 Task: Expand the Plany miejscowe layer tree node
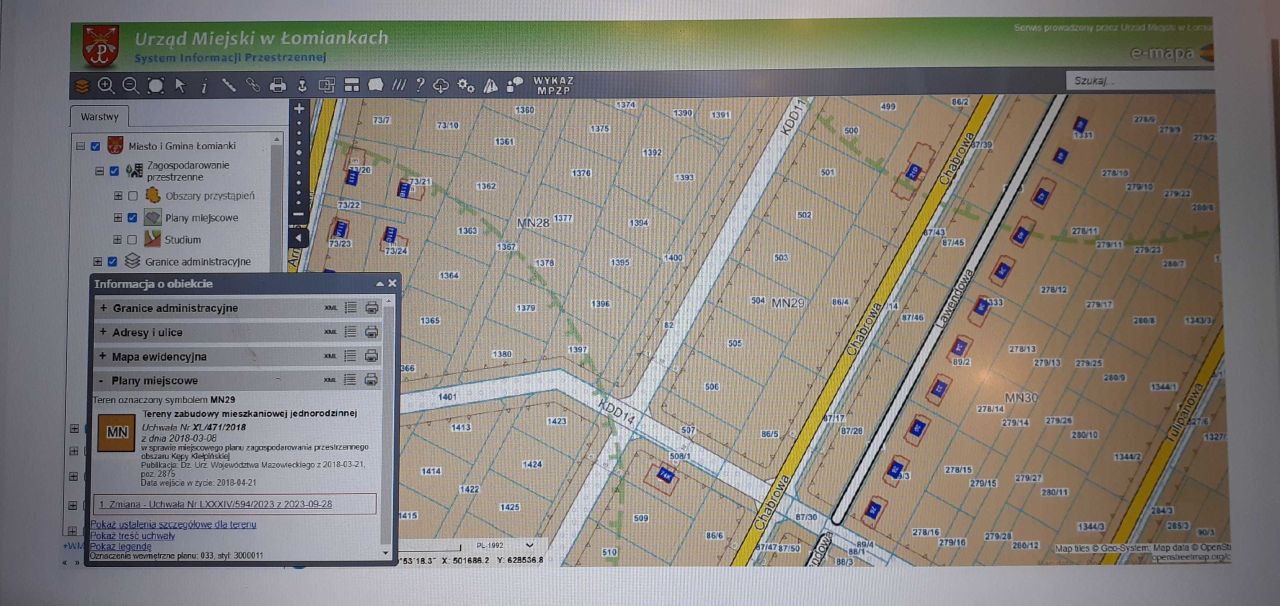coord(118,218)
